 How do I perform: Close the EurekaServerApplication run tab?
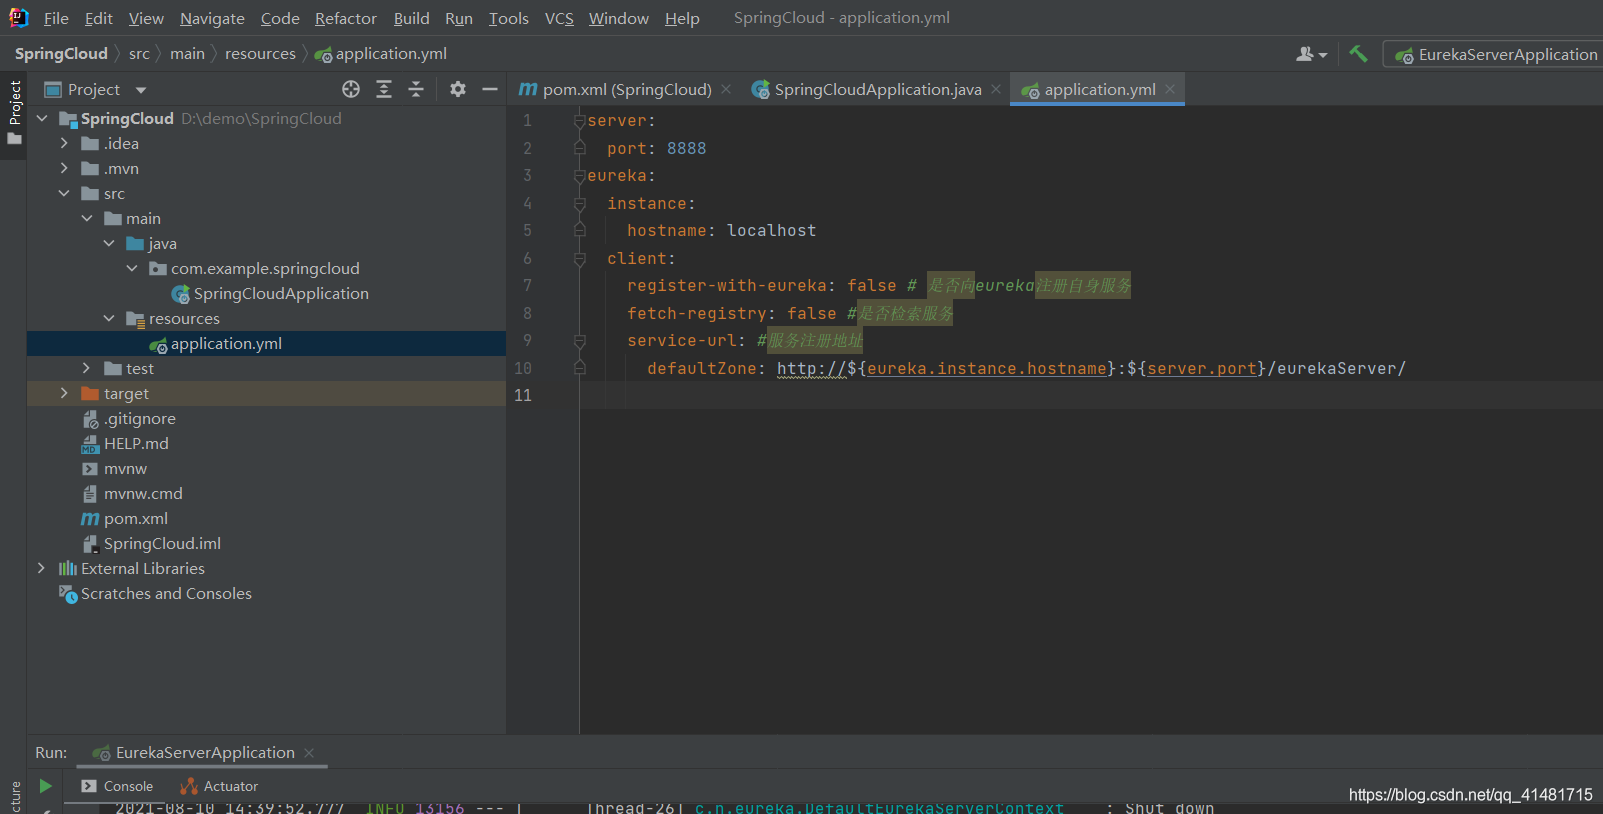(309, 753)
